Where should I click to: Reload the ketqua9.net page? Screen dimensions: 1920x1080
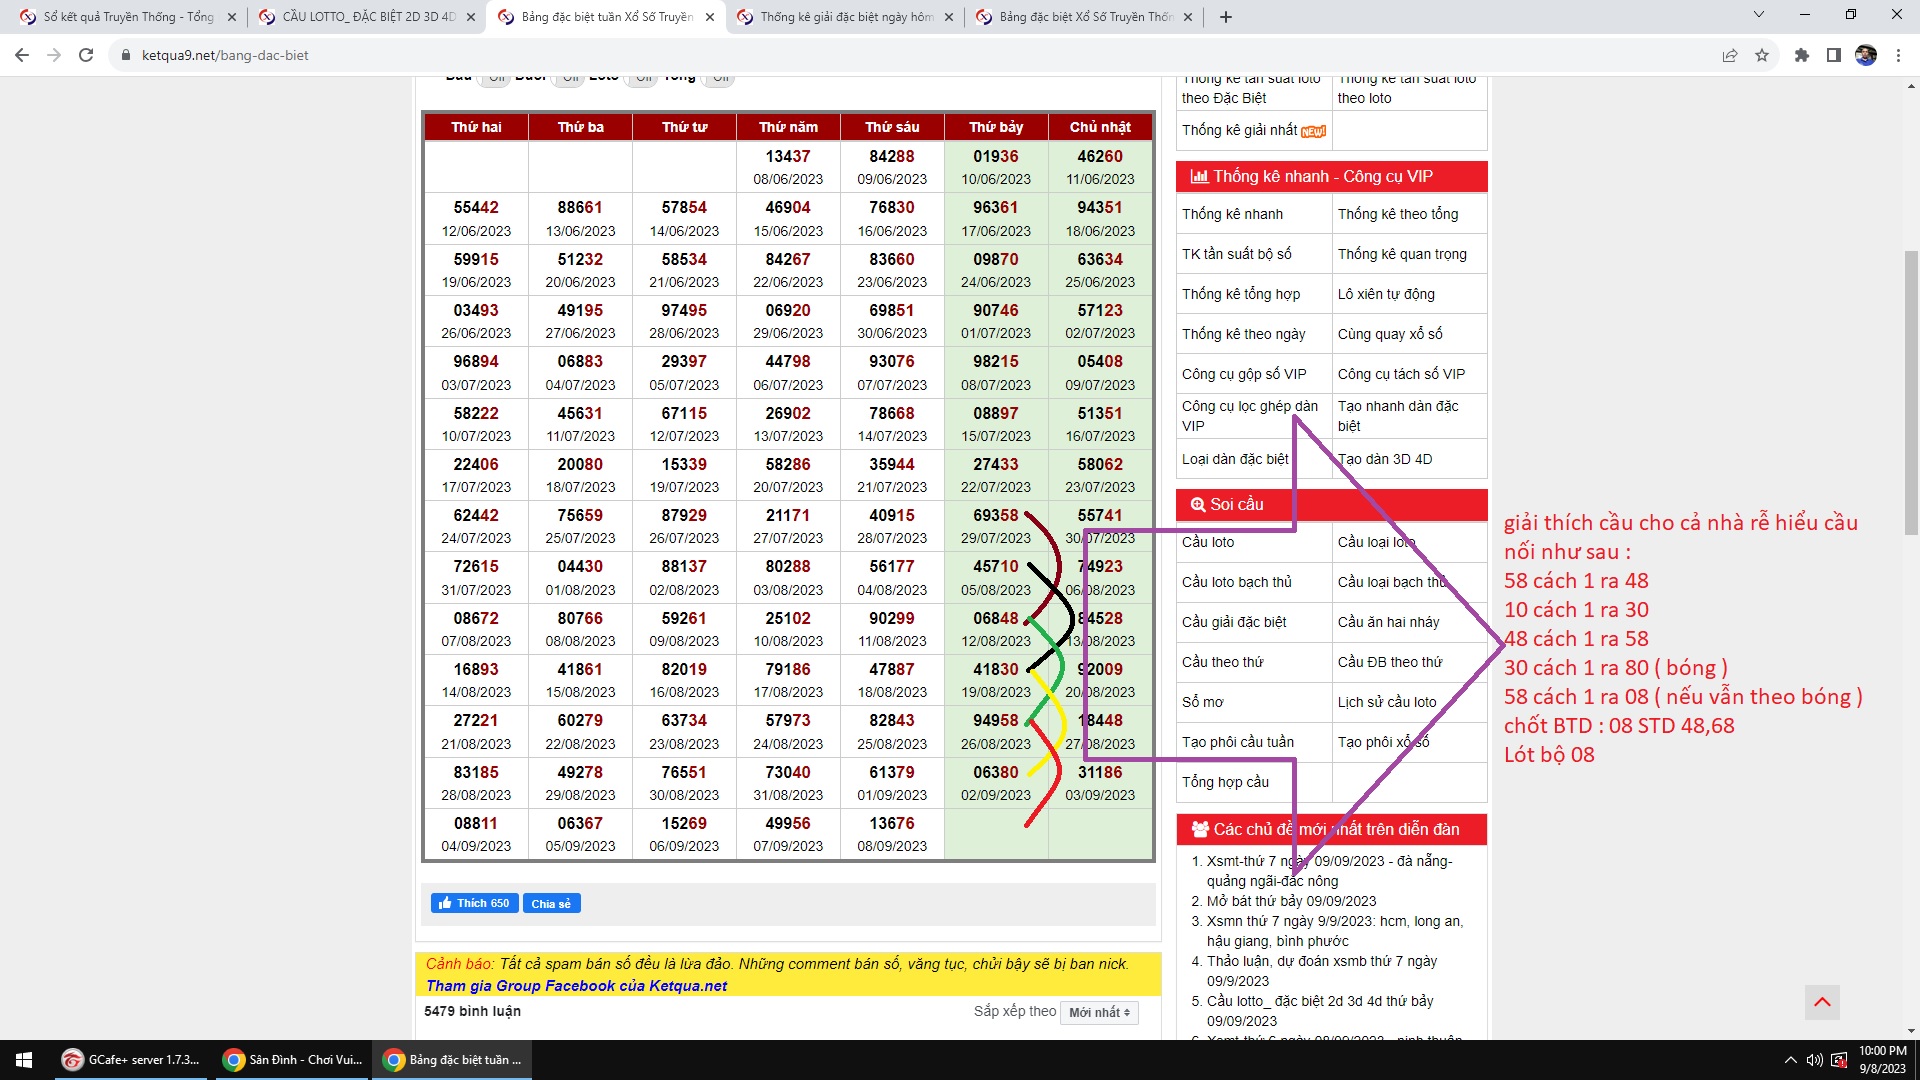point(86,55)
